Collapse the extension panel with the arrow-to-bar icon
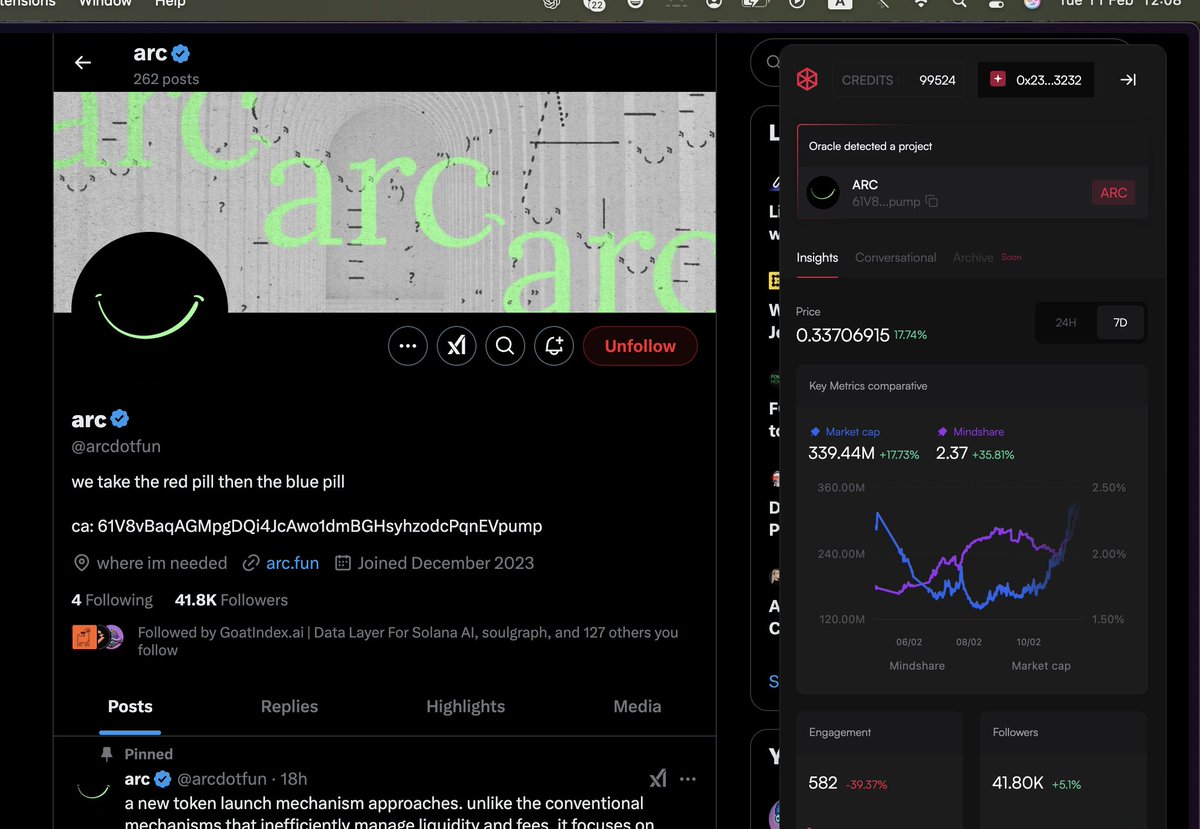The height and width of the screenshot is (829, 1200). click(1128, 80)
